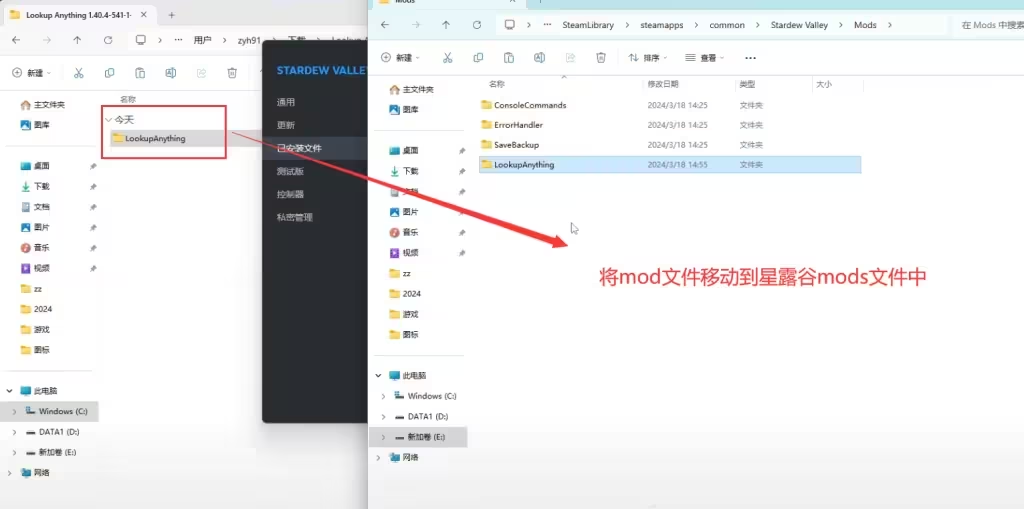
Task: Sort by 大小 column header
Action: (824, 84)
